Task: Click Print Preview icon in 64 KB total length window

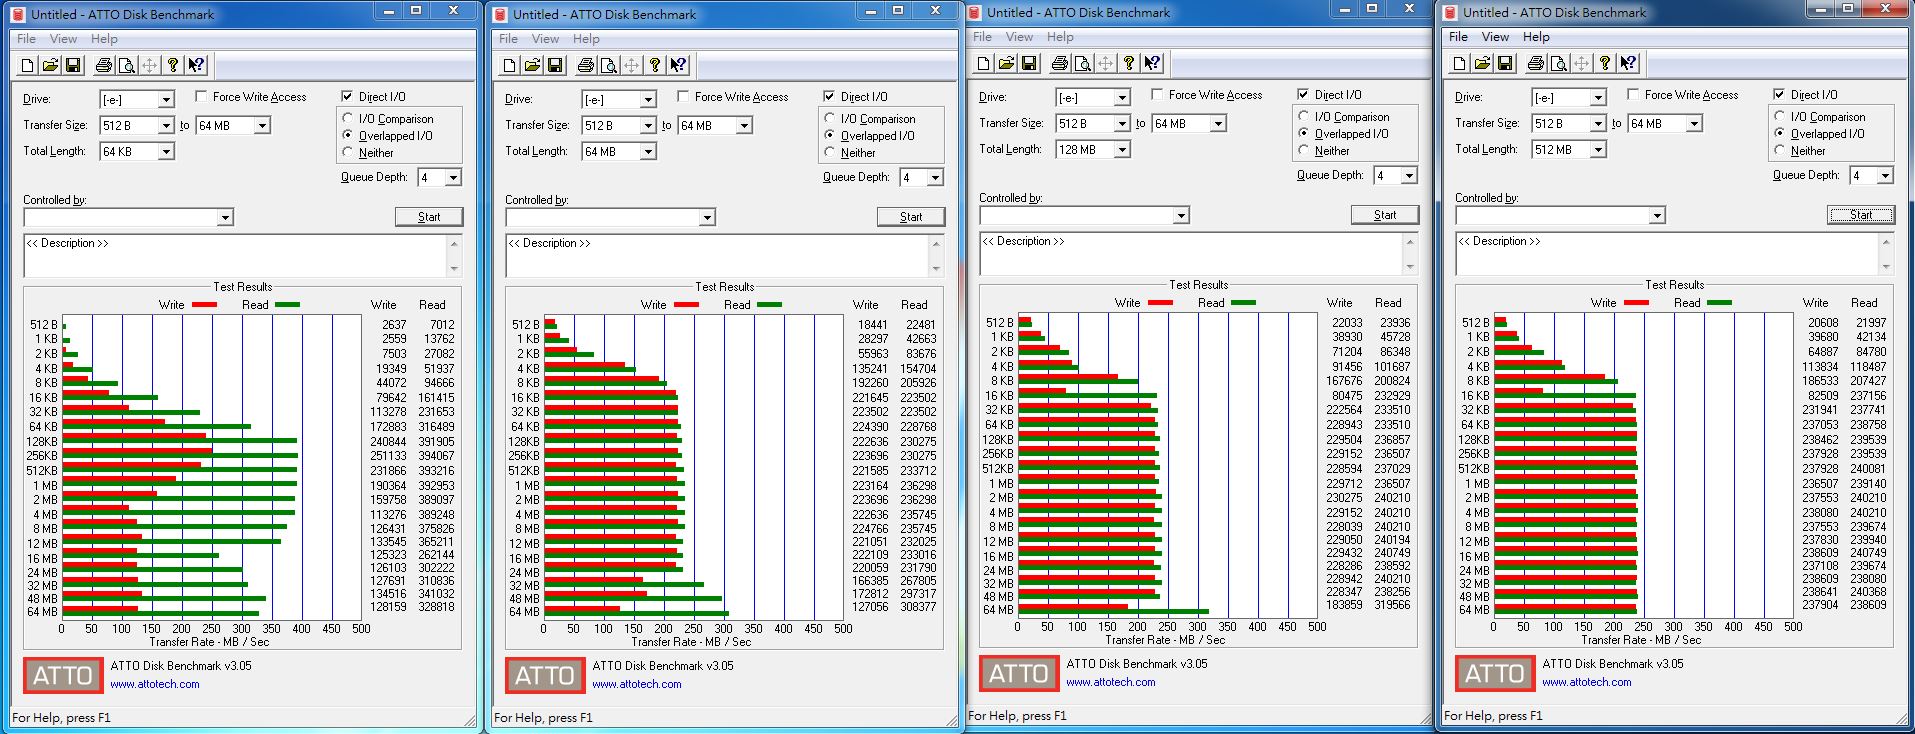Action: click(x=126, y=66)
